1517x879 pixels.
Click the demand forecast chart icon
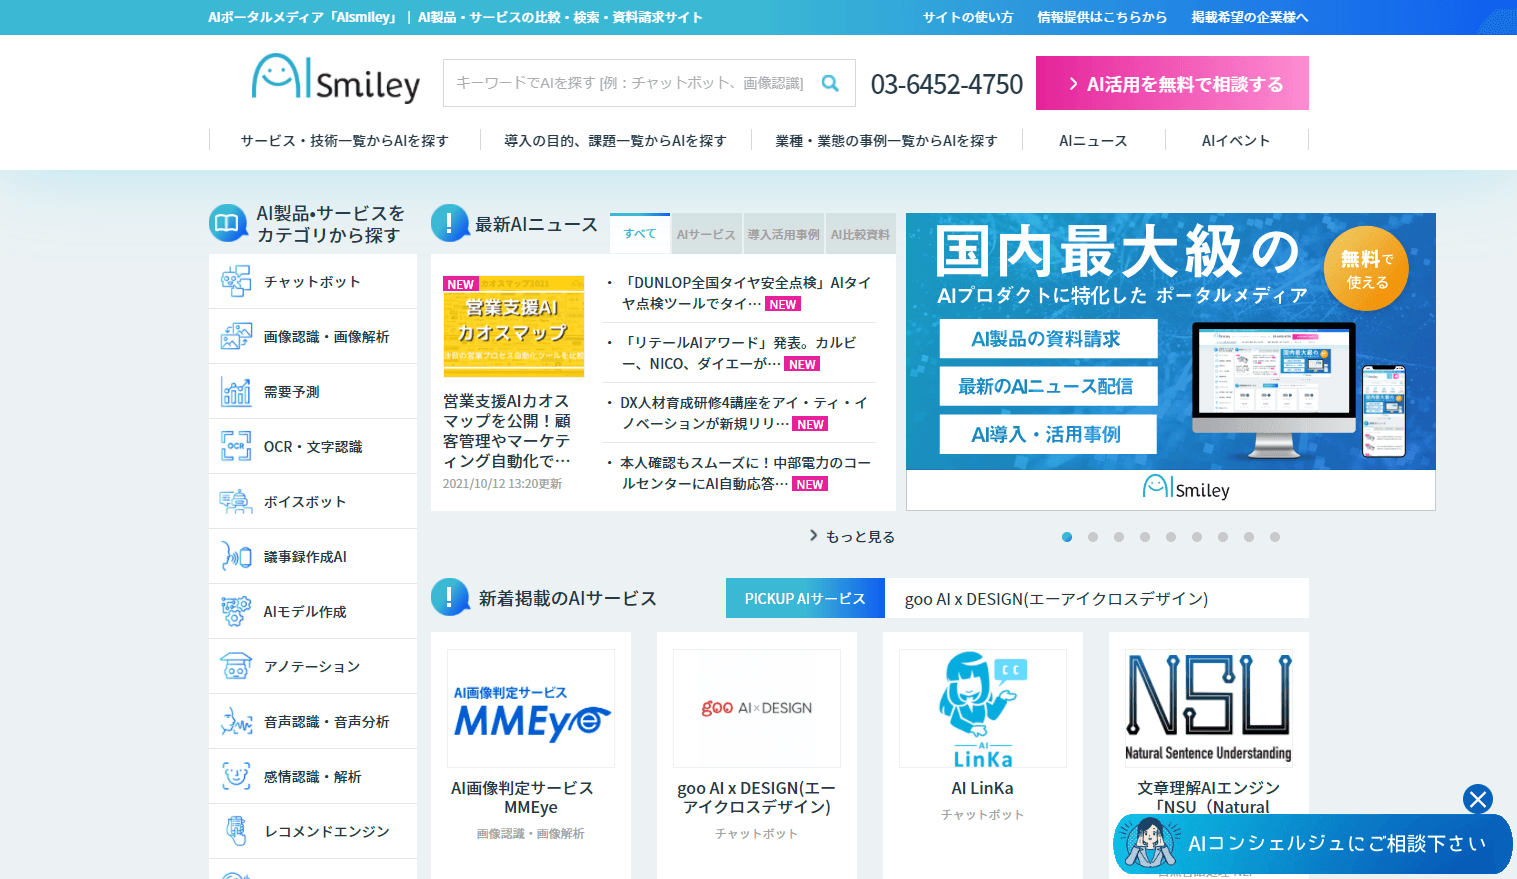[x=236, y=392]
